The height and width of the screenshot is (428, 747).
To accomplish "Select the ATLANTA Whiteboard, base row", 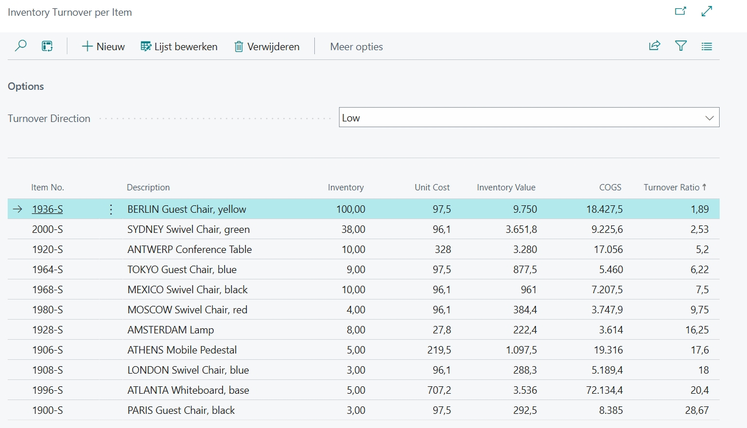I will pyautogui.click(x=188, y=390).
